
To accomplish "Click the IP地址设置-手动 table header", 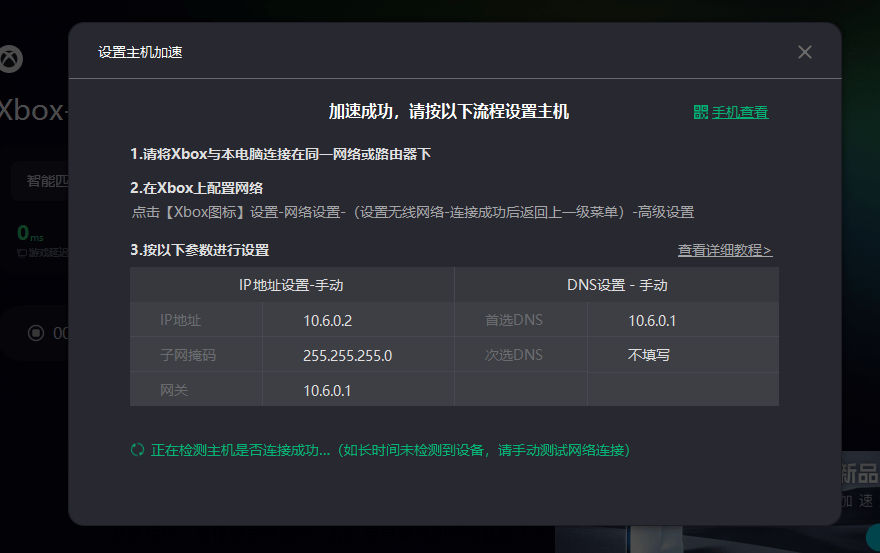I will 291,285.
